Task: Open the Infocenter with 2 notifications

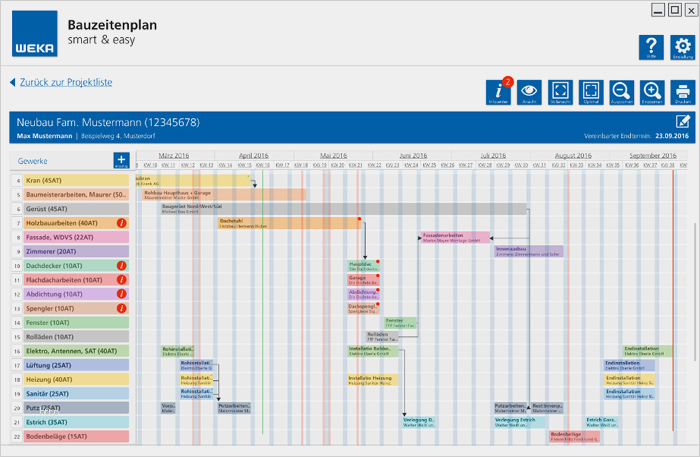Action: click(499, 92)
